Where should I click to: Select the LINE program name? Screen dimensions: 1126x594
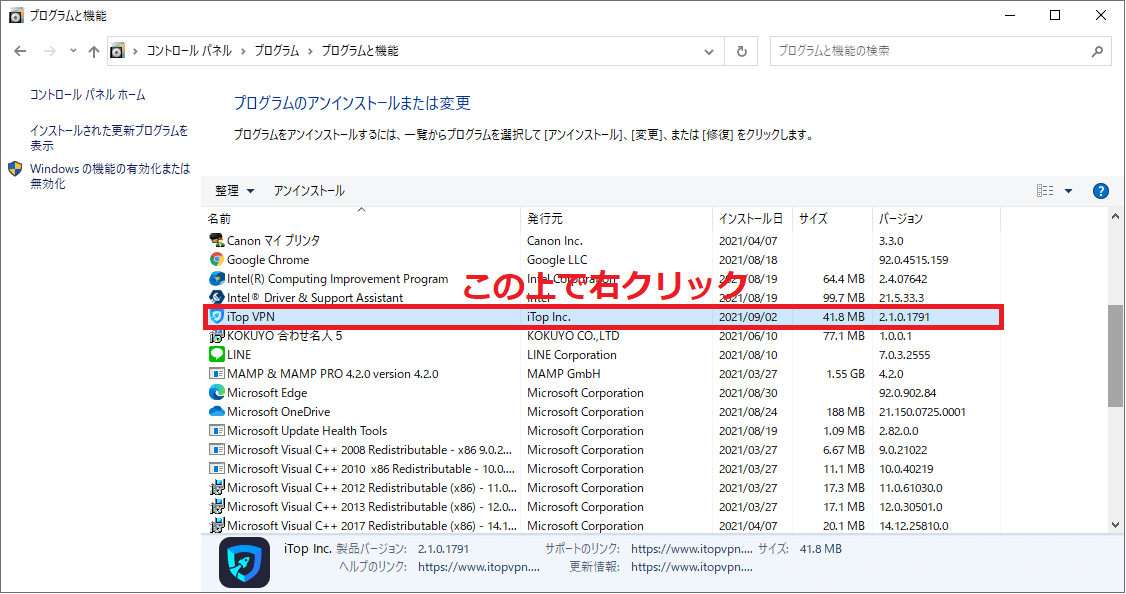[x=239, y=355]
